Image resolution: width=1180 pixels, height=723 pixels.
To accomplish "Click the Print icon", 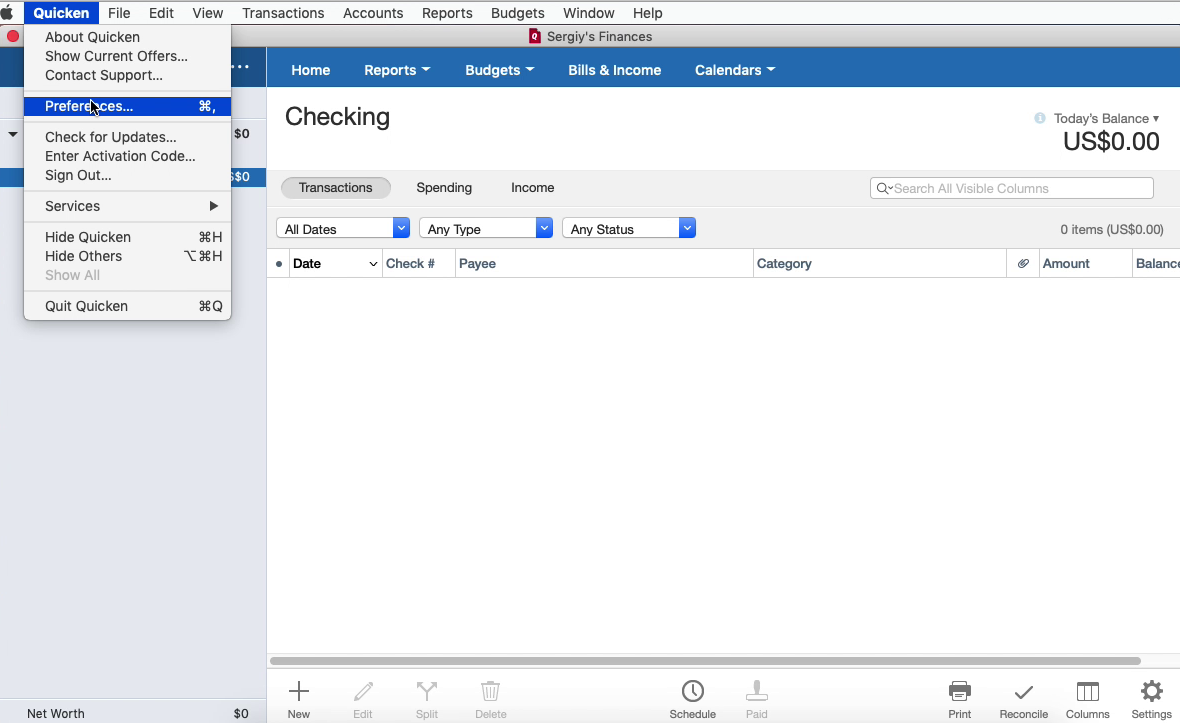I will 960,691.
